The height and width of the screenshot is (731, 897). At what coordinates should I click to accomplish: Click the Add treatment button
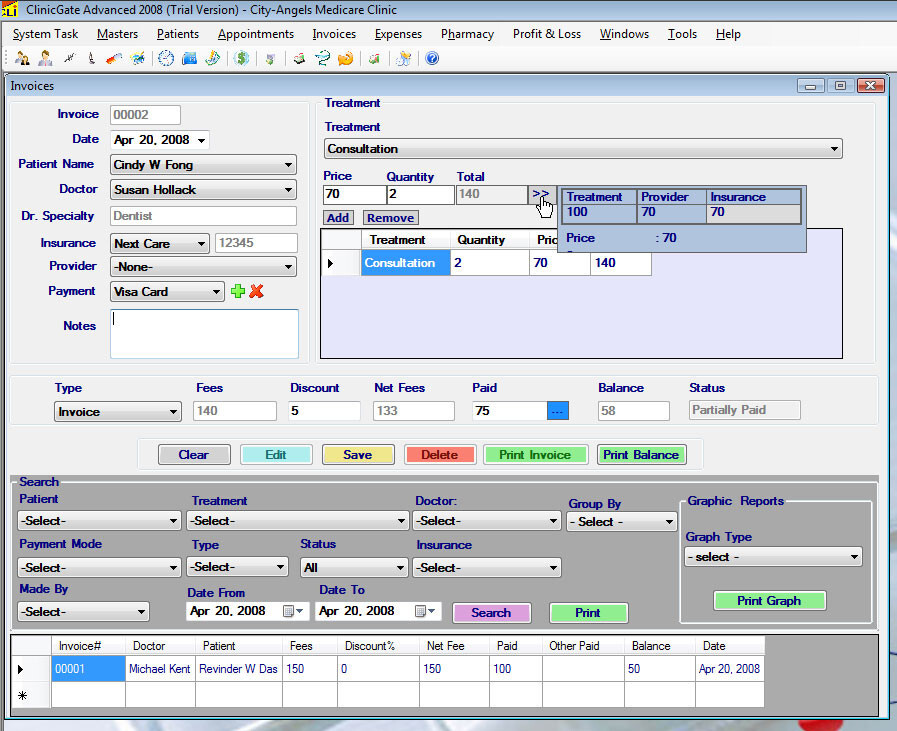coord(338,218)
